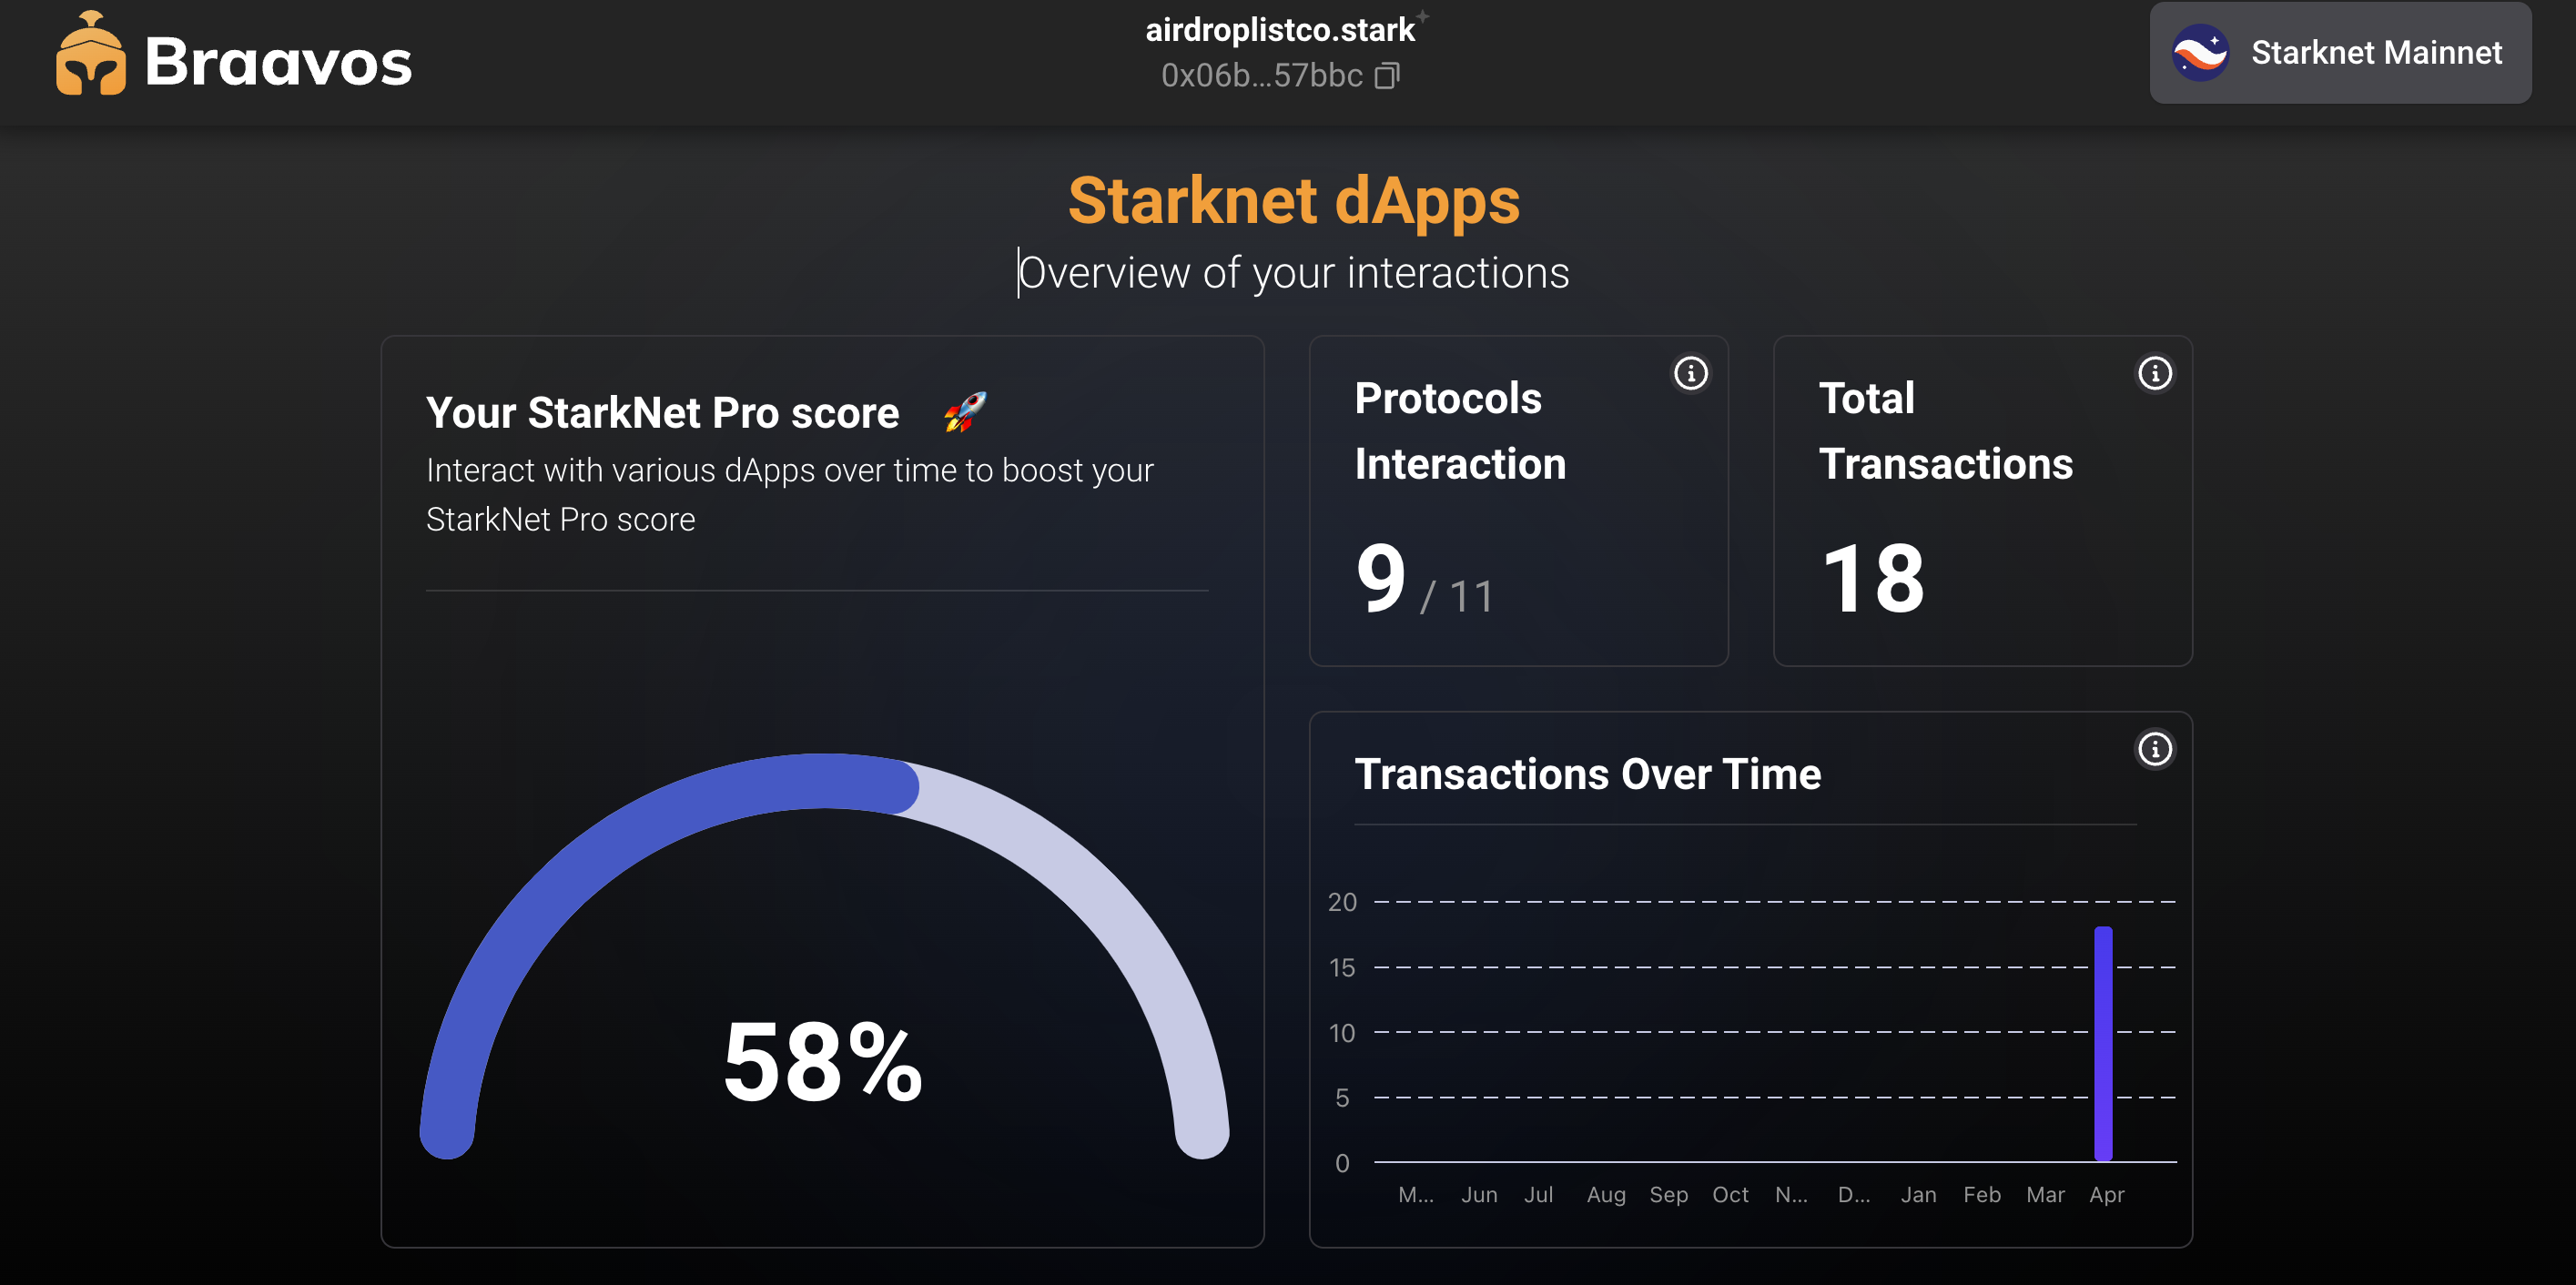Image resolution: width=2576 pixels, height=1285 pixels.
Task: Click the Oct label on chart axis
Action: tap(1730, 1194)
